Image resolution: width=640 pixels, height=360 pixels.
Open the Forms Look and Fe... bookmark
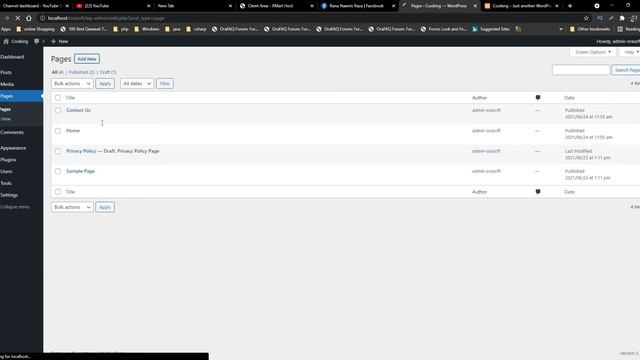click(444, 29)
